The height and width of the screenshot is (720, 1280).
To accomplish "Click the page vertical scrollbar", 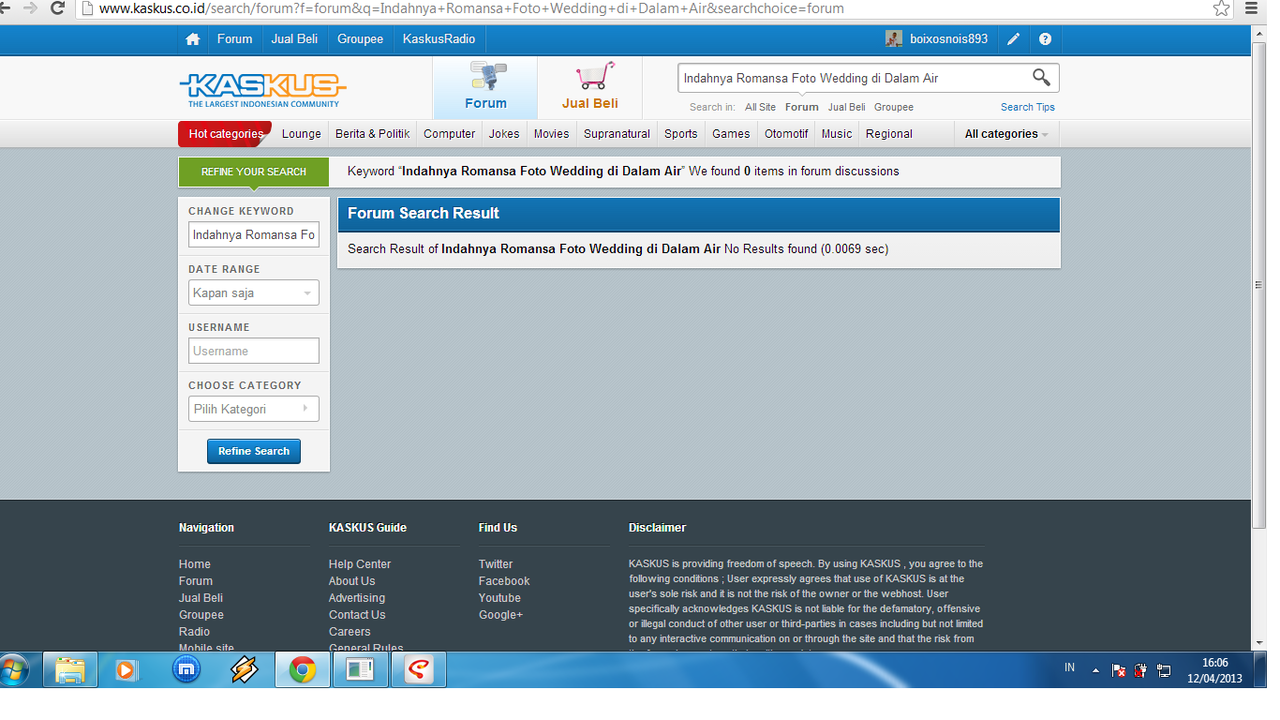I will pos(1258,285).
